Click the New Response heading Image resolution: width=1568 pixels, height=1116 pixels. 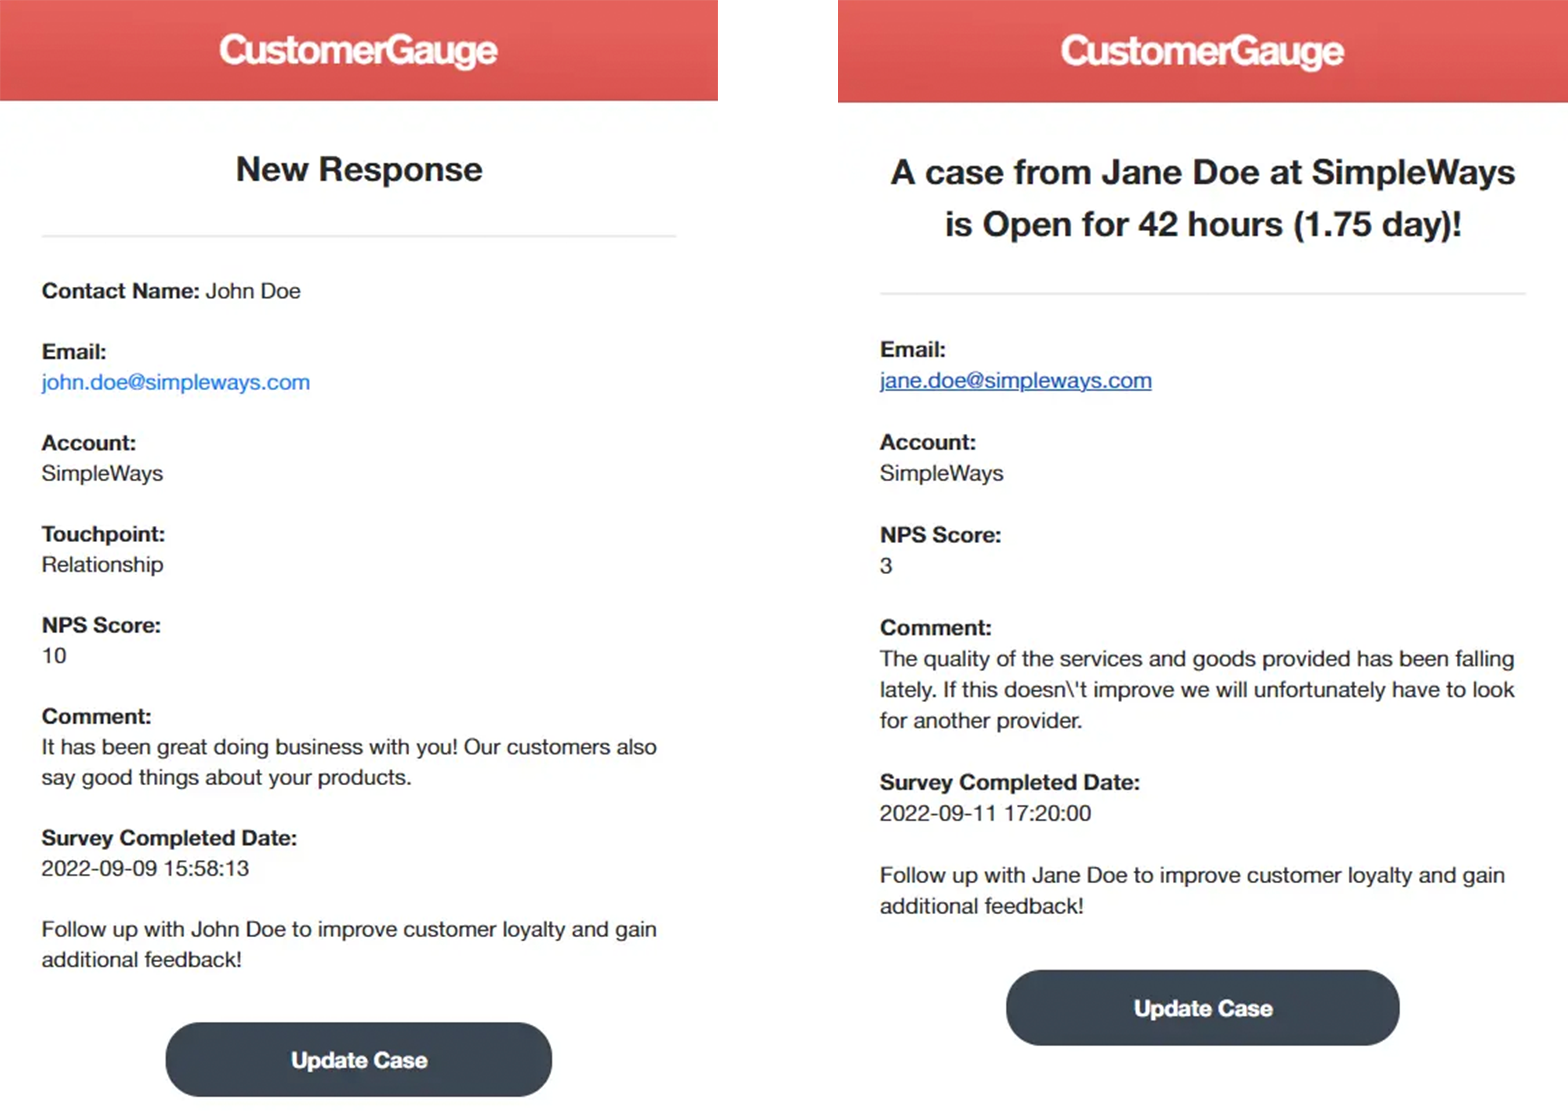click(358, 169)
